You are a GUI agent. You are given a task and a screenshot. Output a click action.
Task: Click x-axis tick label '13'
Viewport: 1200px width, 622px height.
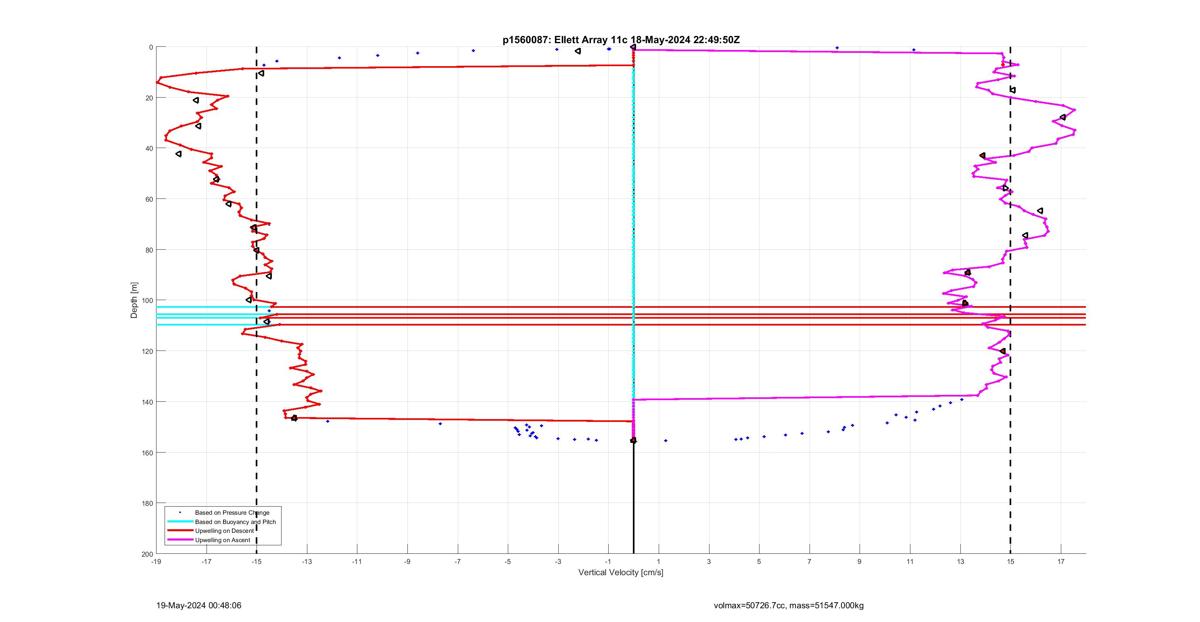(960, 562)
